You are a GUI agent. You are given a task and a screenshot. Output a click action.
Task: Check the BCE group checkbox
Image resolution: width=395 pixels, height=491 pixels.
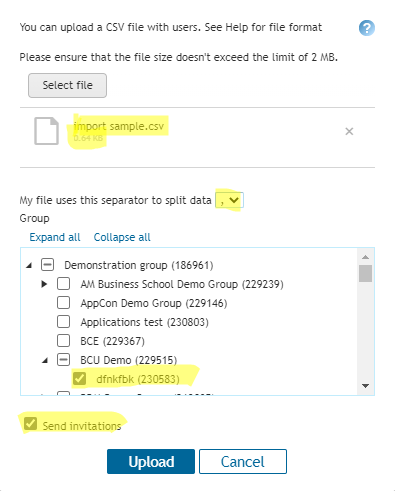coord(63,341)
